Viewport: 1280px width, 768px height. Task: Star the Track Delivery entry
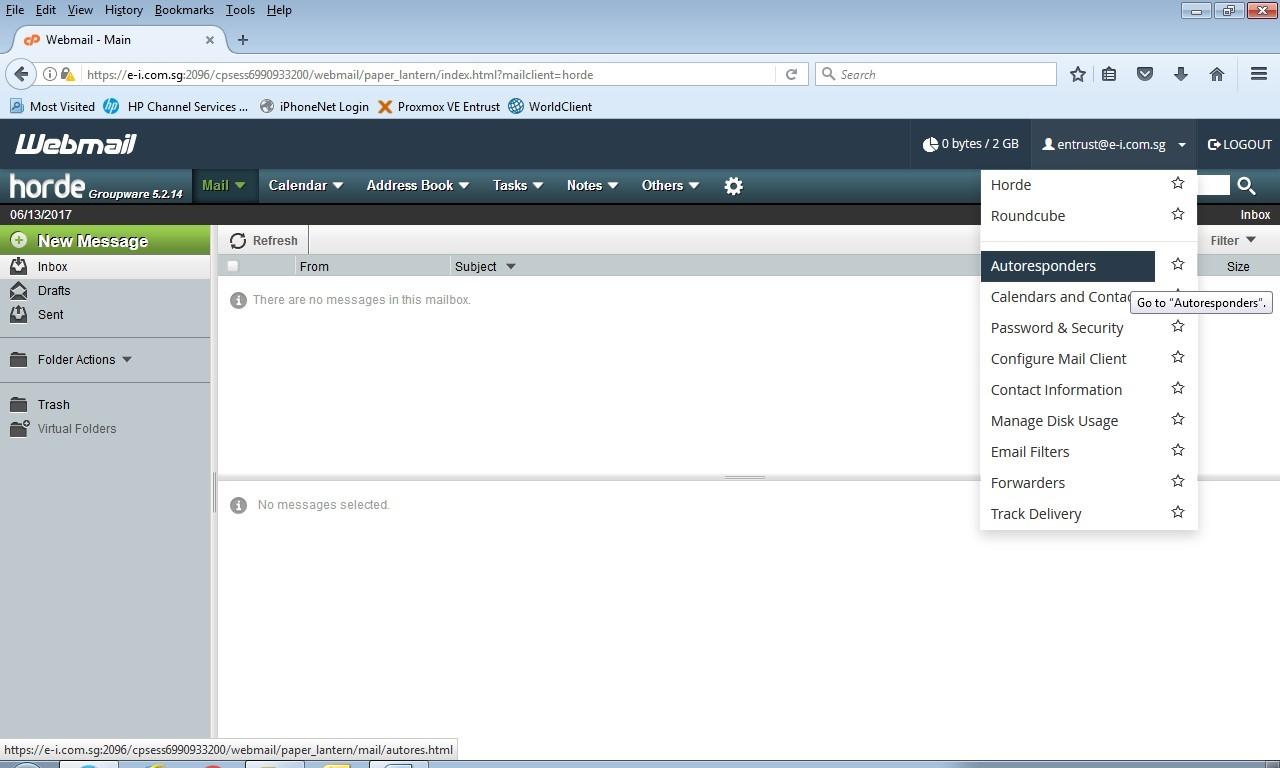tap(1177, 512)
